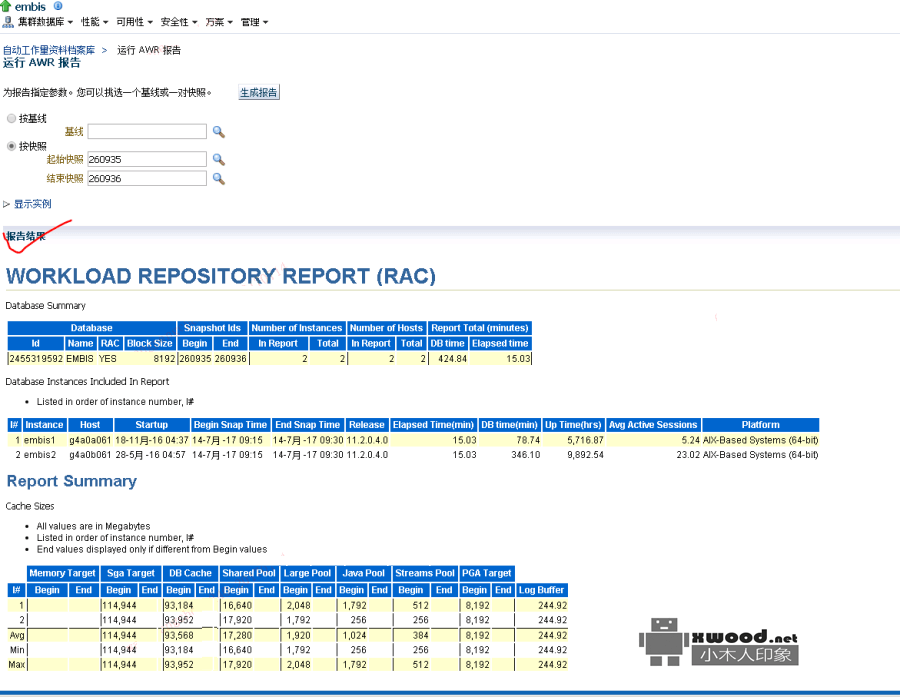The width and height of the screenshot is (900, 697).
Task: Select the 按基线 radio button
Action: pos(11,118)
